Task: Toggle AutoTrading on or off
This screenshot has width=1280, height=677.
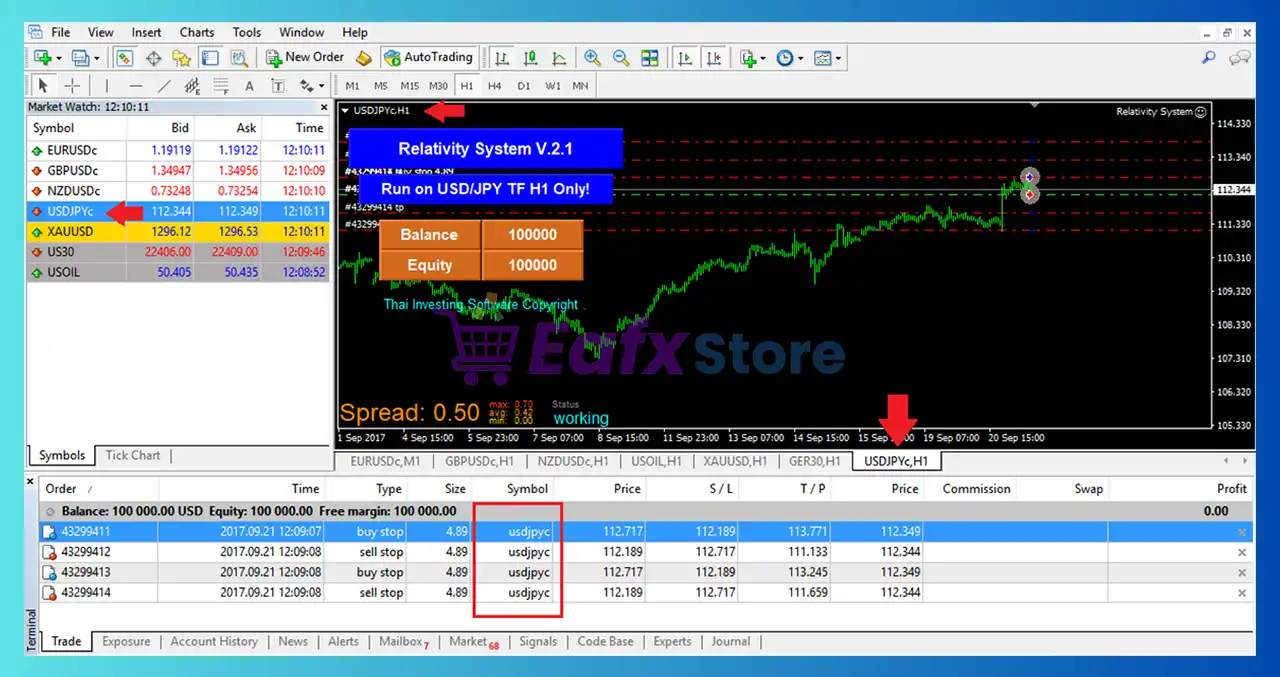Action: click(x=428, y=57)
